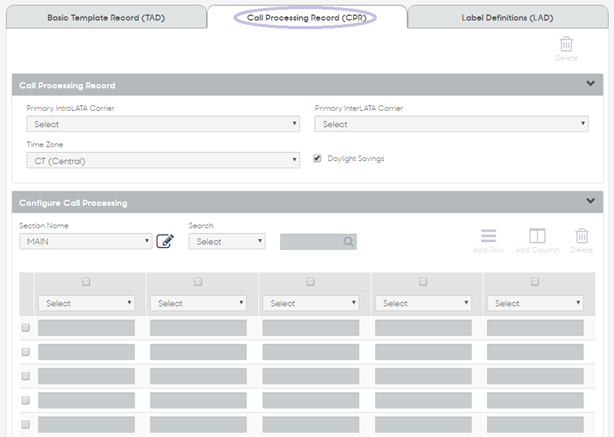
Task: Click third row, second column cell
Action: tap(198, 376)
